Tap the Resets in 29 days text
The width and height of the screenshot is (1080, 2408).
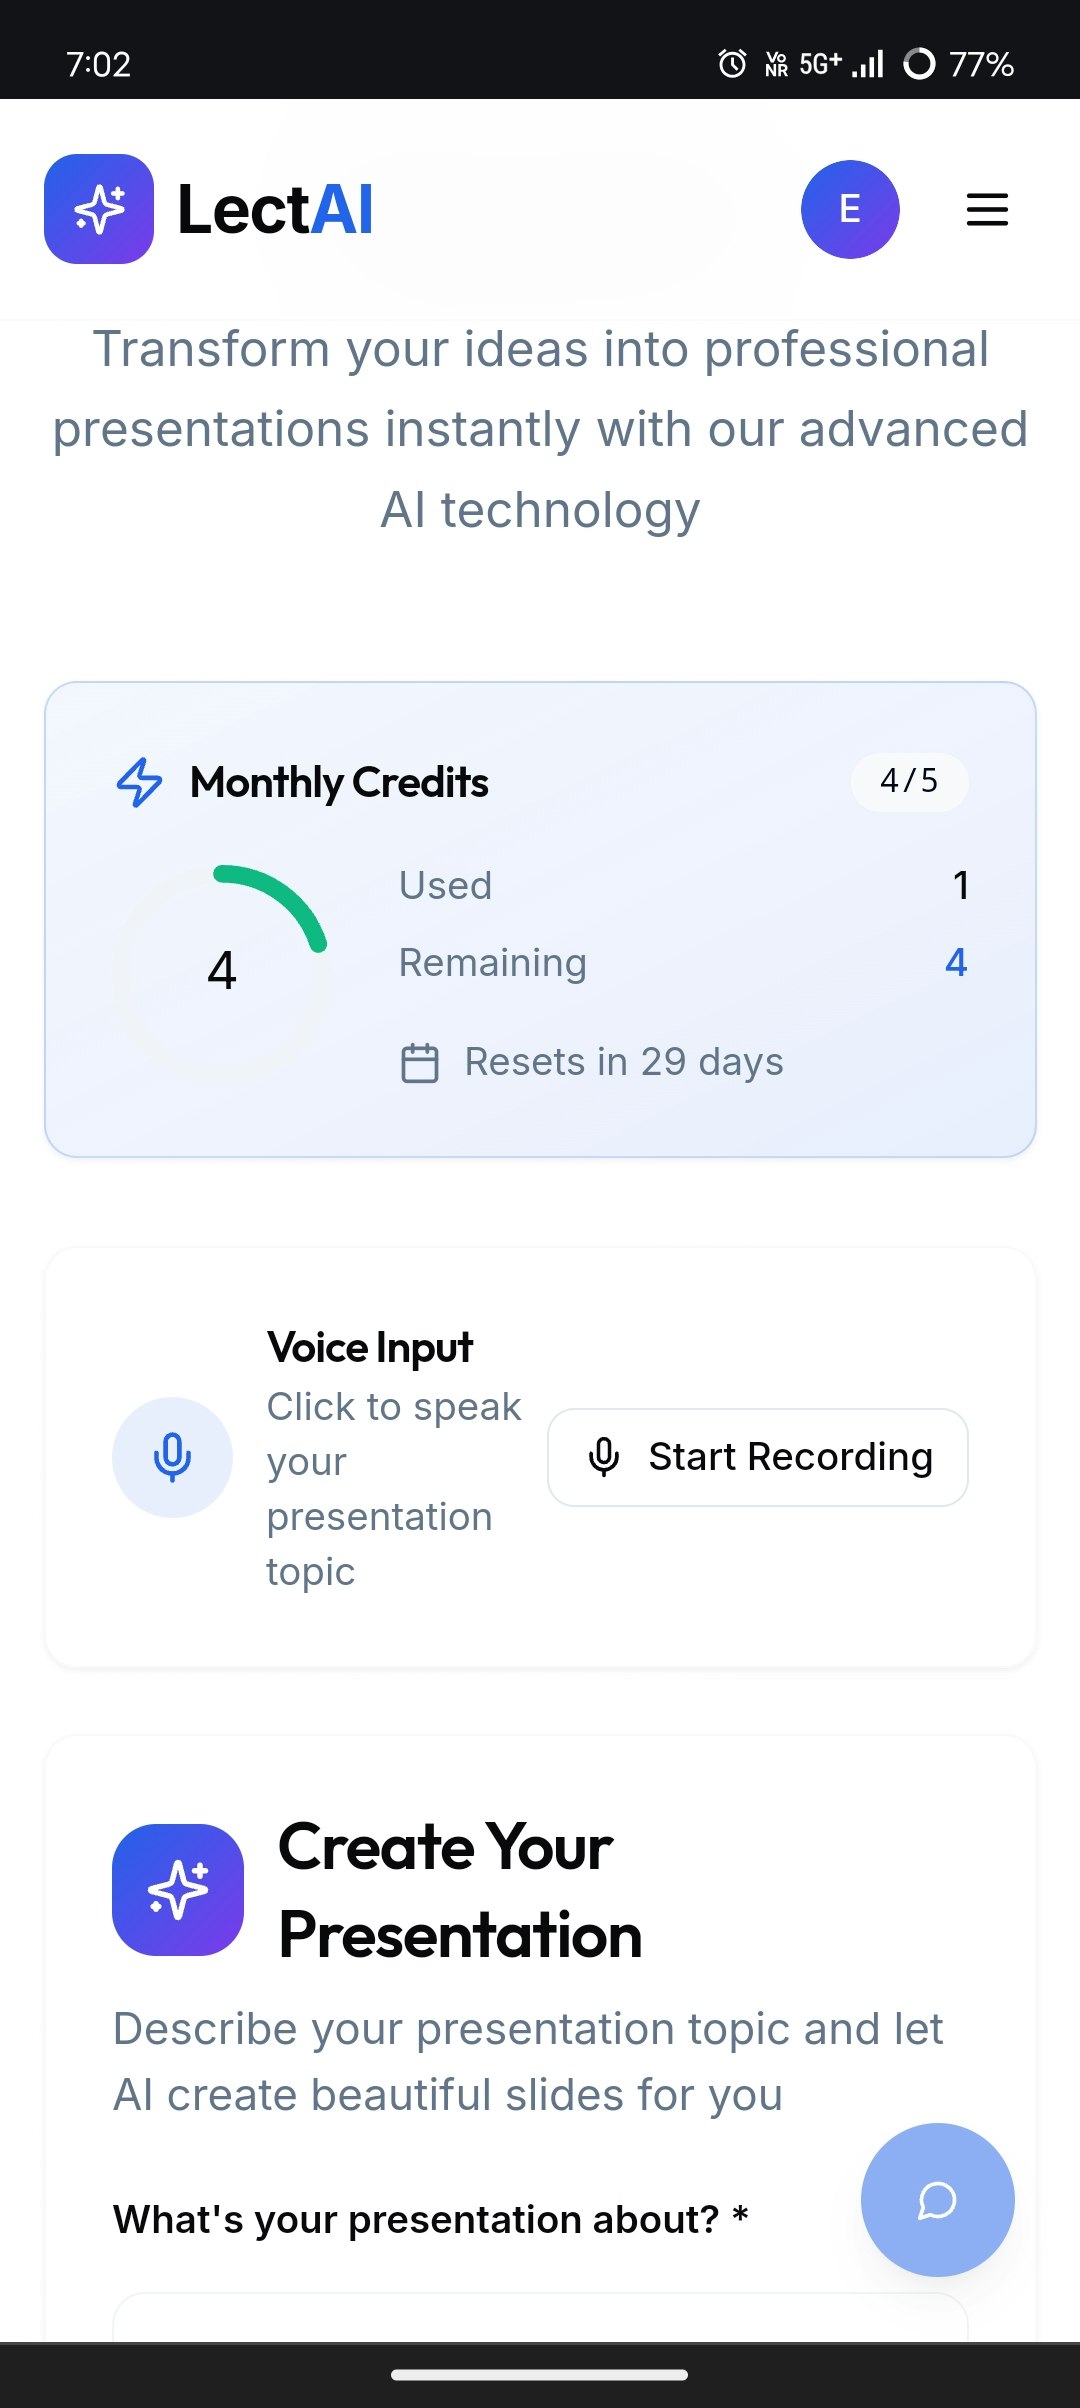pos(624,1062)
